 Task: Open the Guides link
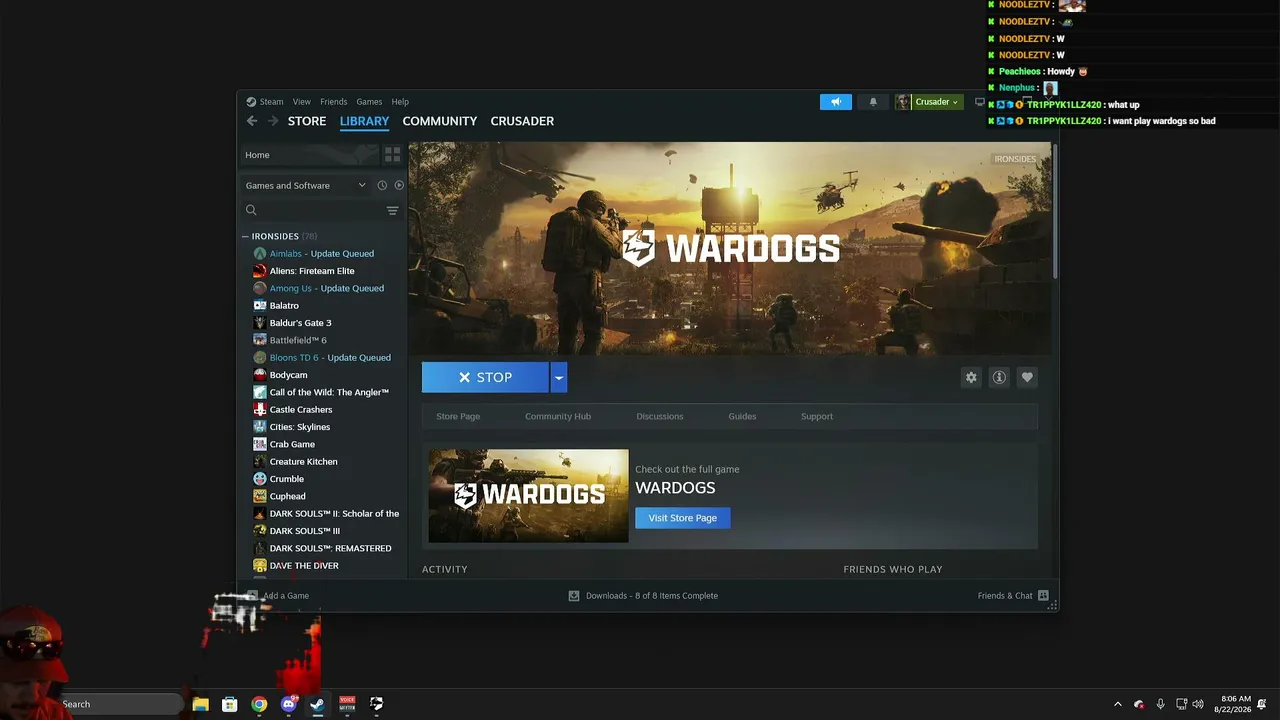coord(742,416)
